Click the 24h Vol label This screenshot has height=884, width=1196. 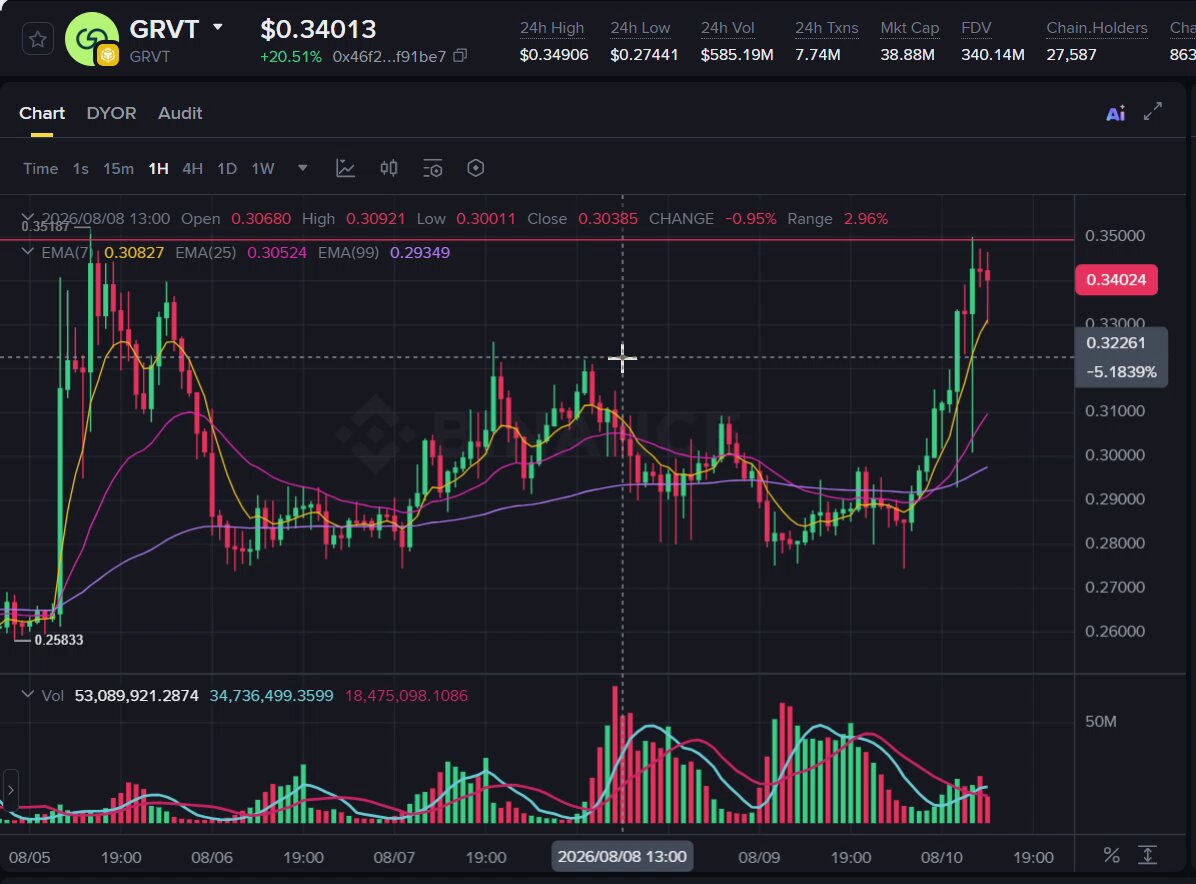(728, 28)
